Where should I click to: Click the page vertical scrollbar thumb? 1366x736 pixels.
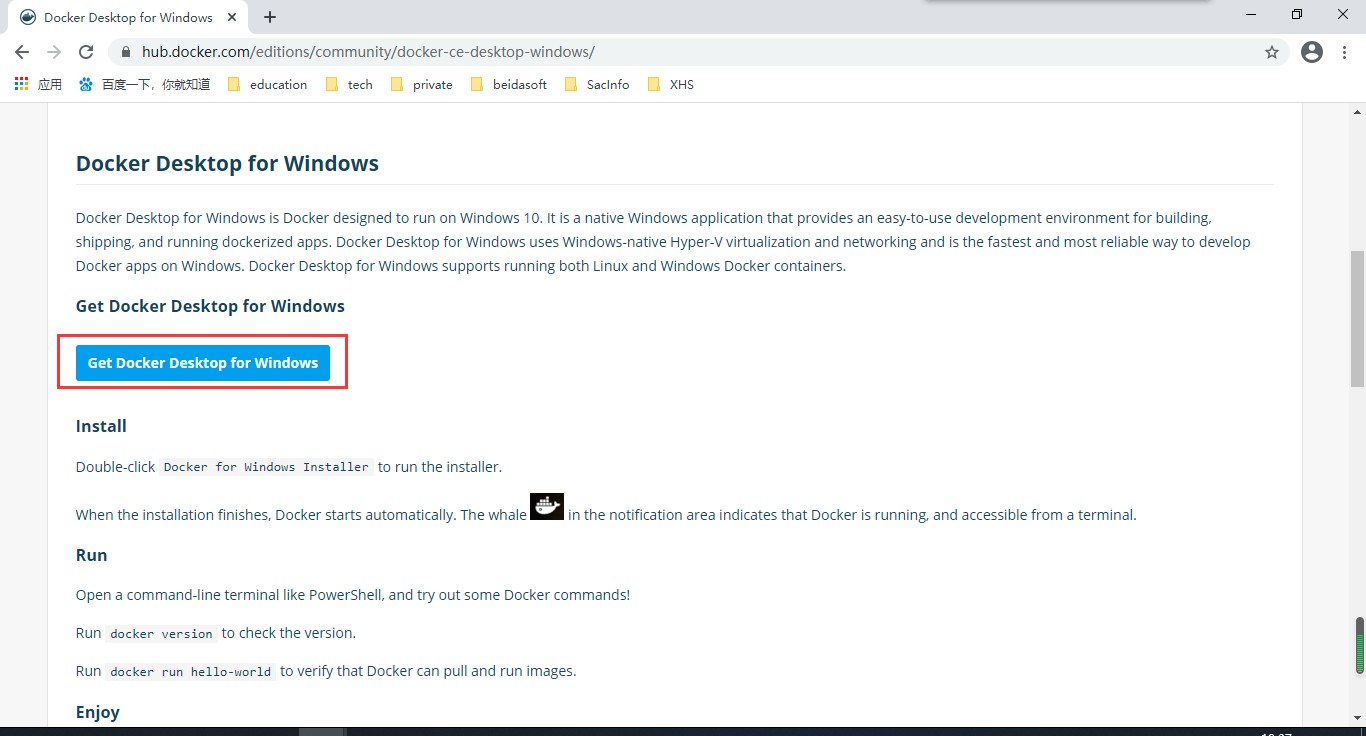click(1357, 318)
